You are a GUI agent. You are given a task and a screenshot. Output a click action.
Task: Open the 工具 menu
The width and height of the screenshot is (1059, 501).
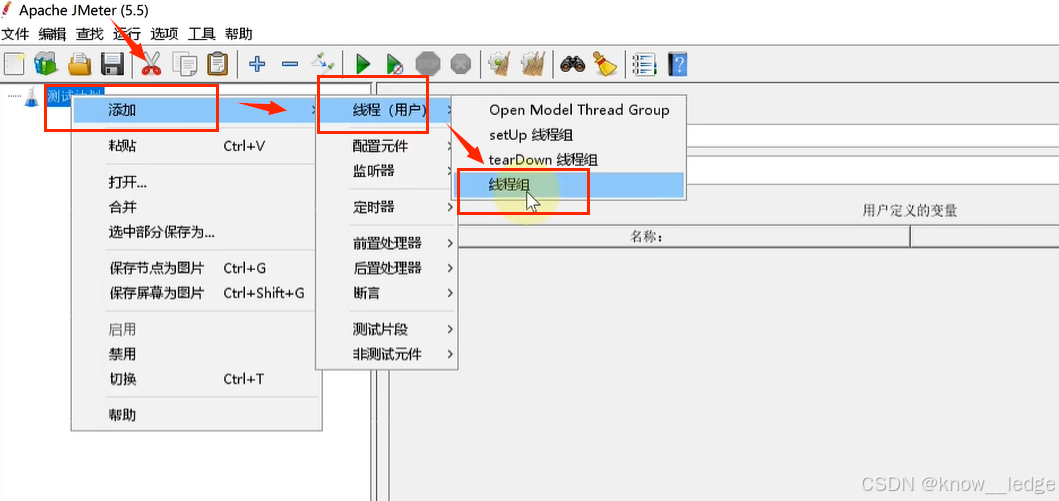[x=201, y=34]
